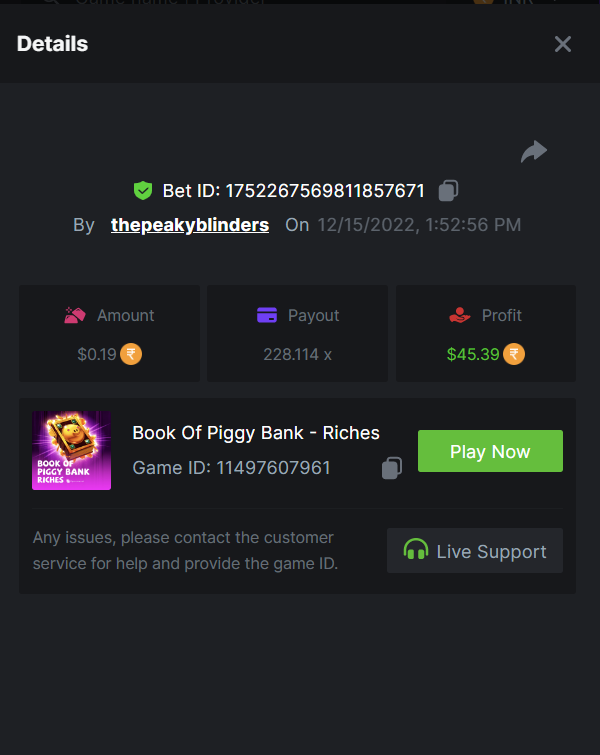Viewport: 600px width, 755px height.
Task: Click the red Profit icon
Action: pyautogui.click(x=459, y=315)
